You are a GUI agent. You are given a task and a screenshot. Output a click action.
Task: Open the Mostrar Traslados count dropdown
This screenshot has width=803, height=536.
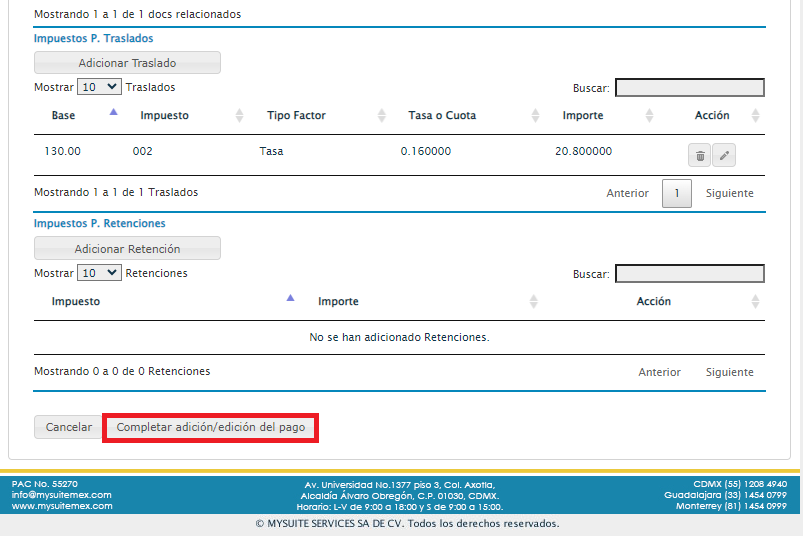click(x=99, y=87)
